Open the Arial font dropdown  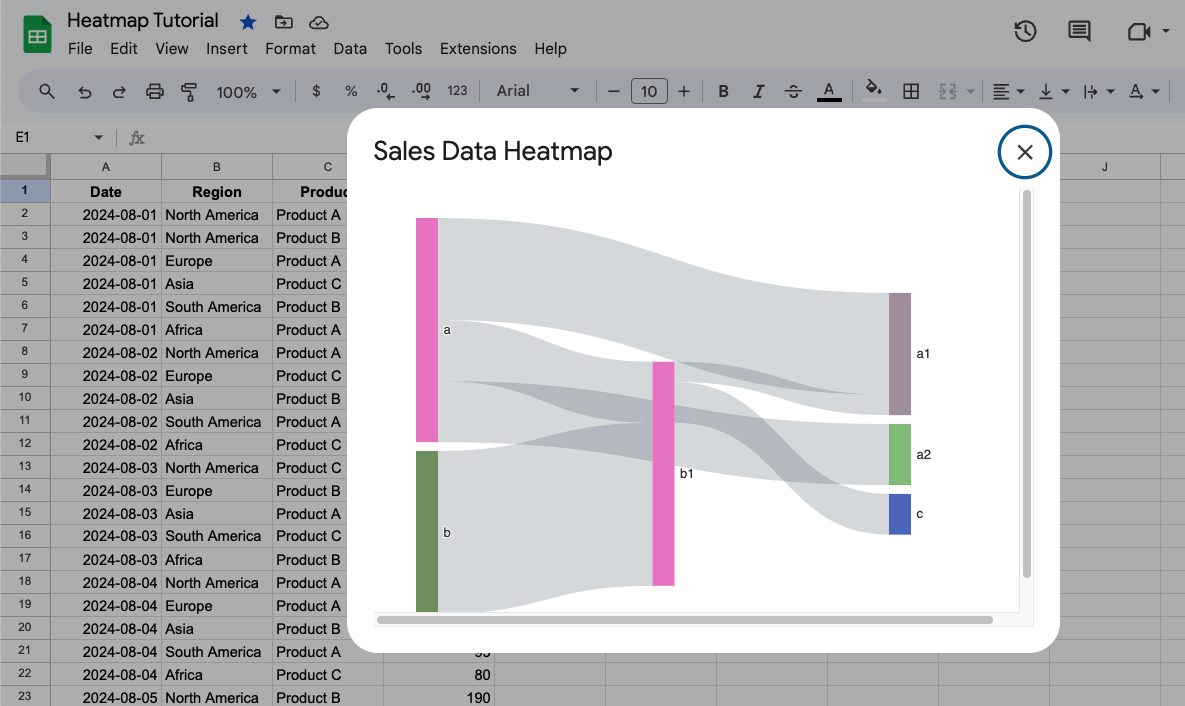coord(537,91)
